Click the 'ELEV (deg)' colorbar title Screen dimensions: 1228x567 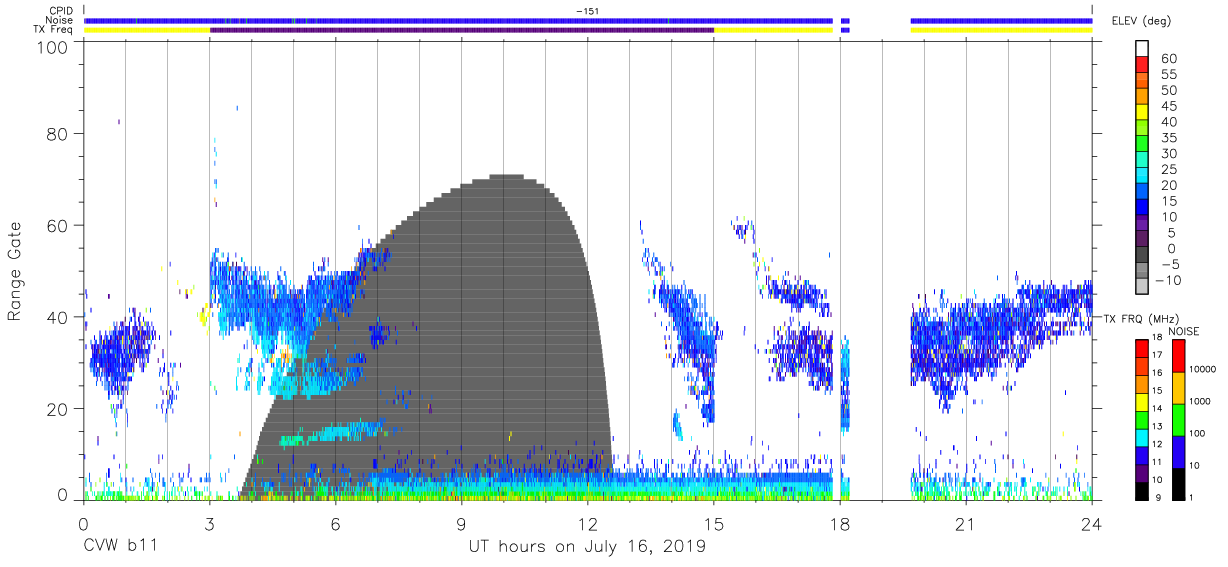pos(1141,21)
